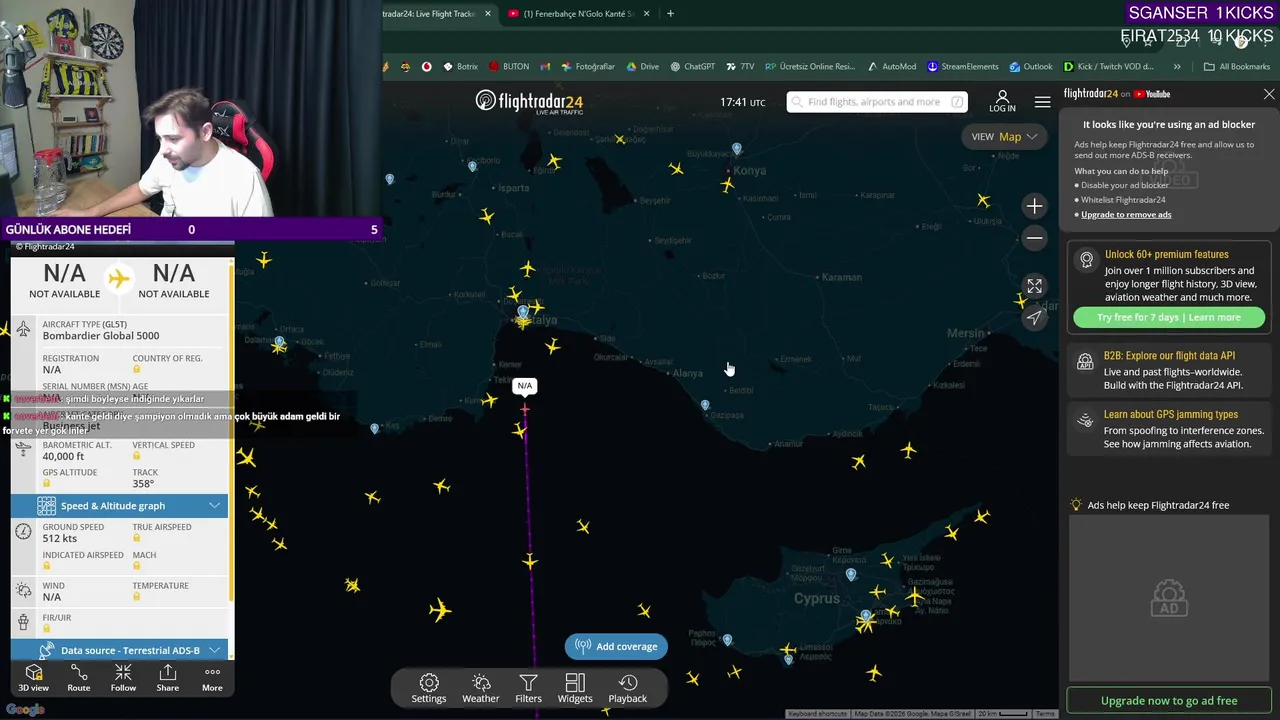Open Learn about GPS jamming types

tap(1169, 429)
